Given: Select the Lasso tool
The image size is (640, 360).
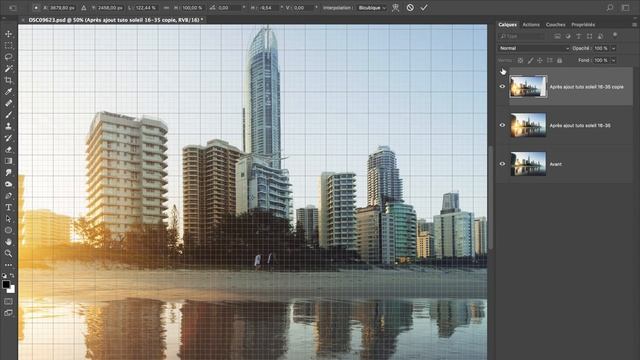Looking at the screenshot, I should click(9, 57).
